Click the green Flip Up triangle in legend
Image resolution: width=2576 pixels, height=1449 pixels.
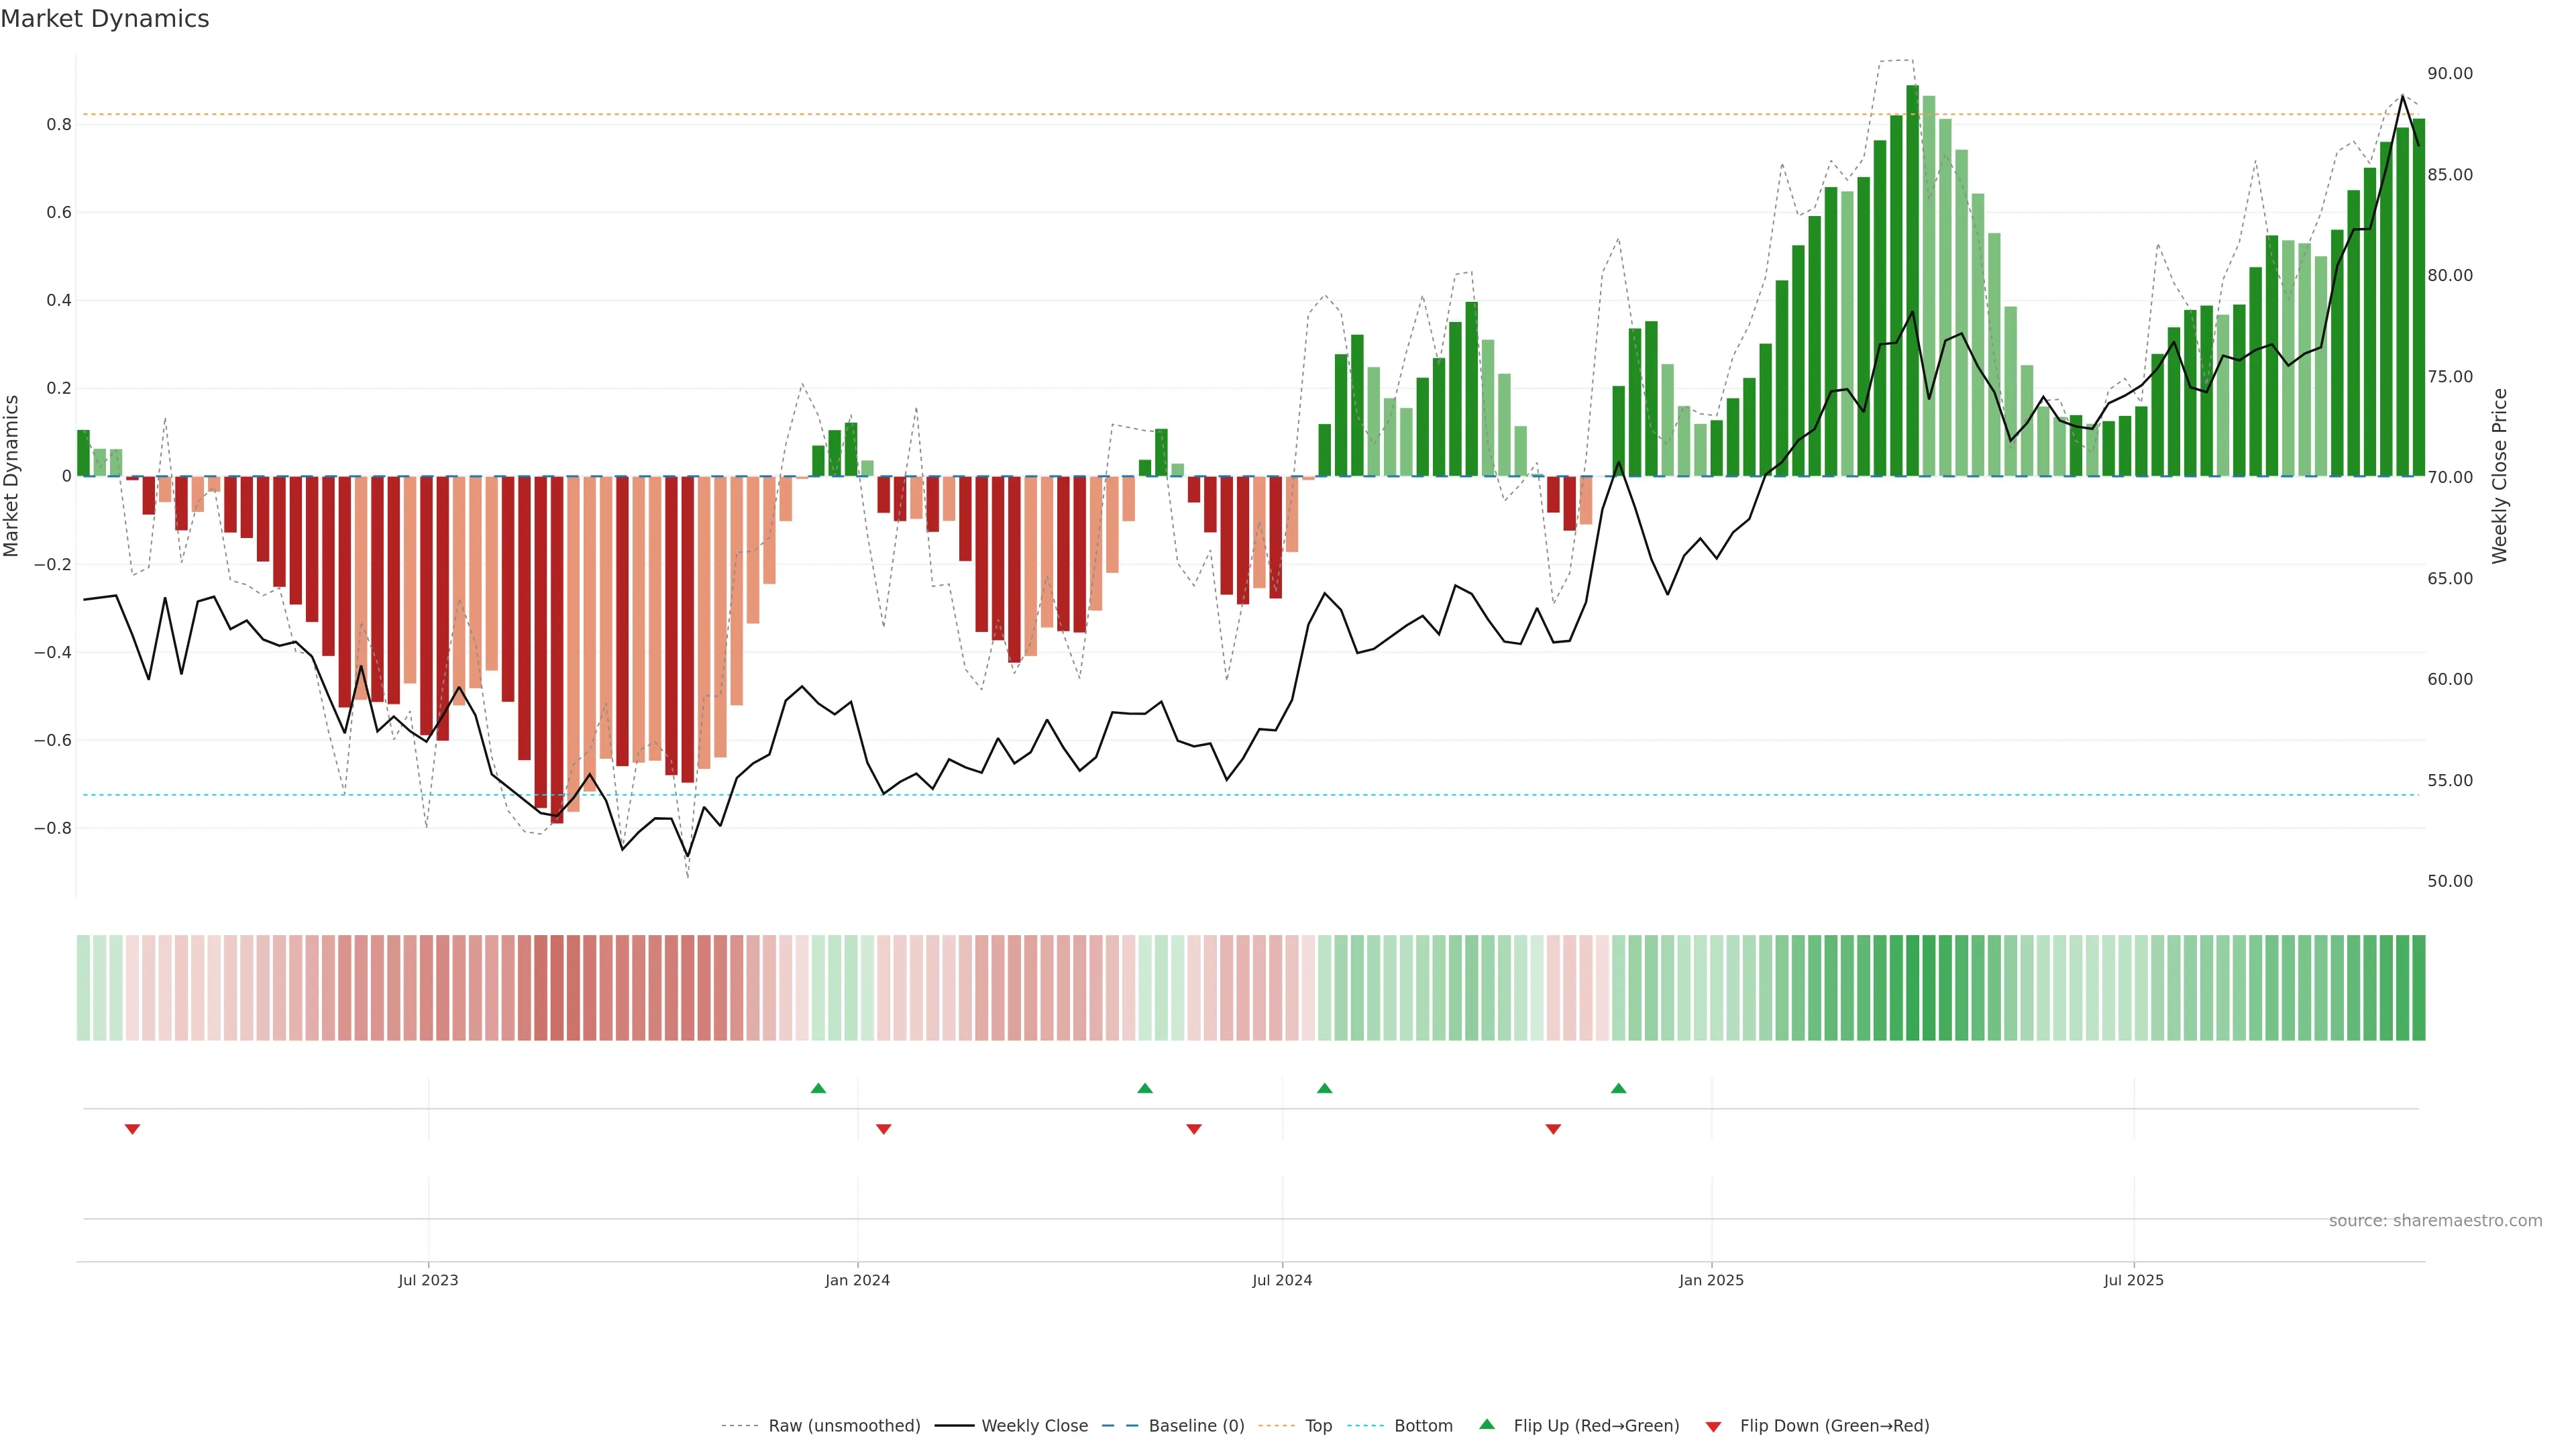point(1487,1424)
